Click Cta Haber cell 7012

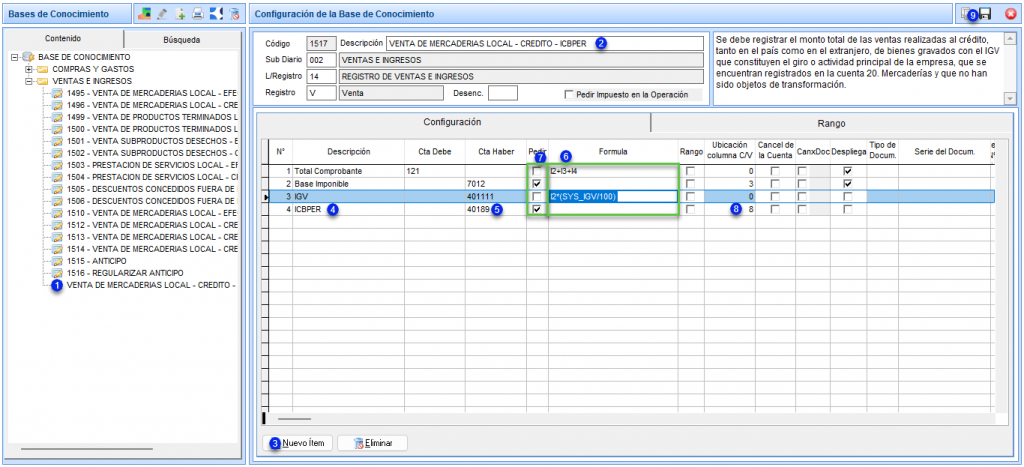coord(494,184)
